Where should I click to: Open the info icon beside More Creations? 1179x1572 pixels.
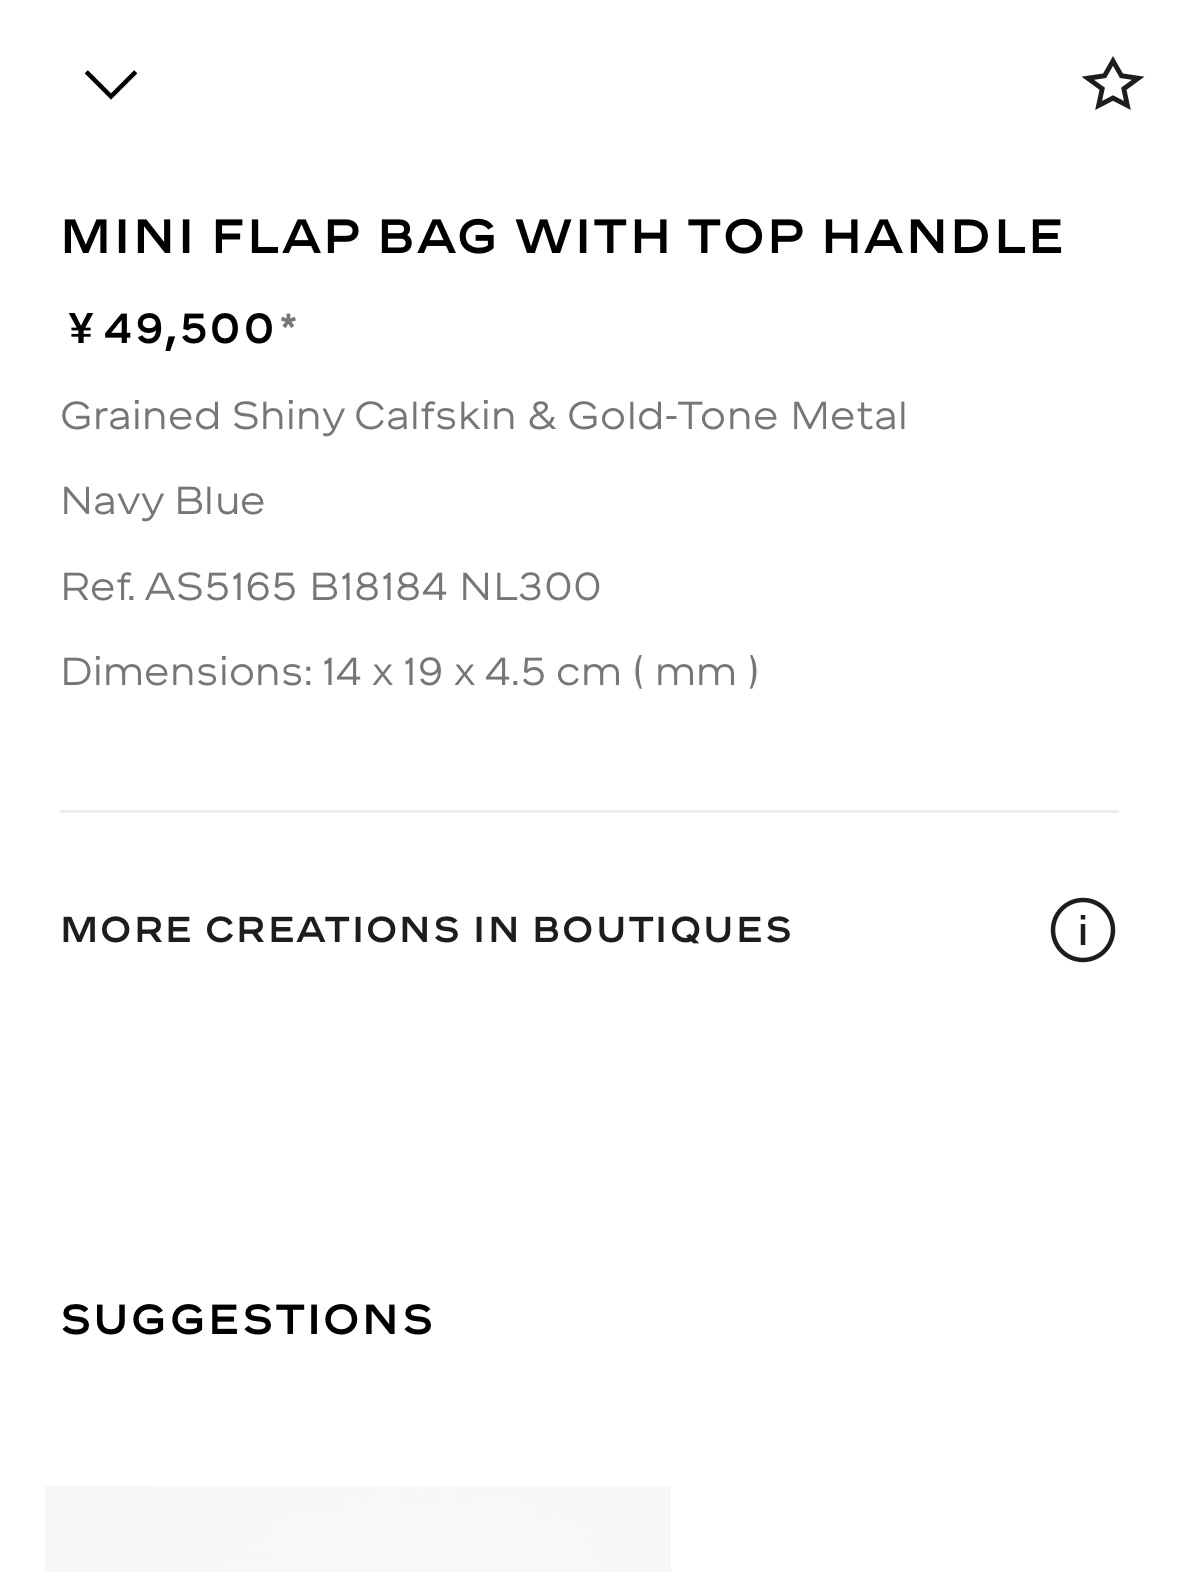click(x=1082, y=930)
